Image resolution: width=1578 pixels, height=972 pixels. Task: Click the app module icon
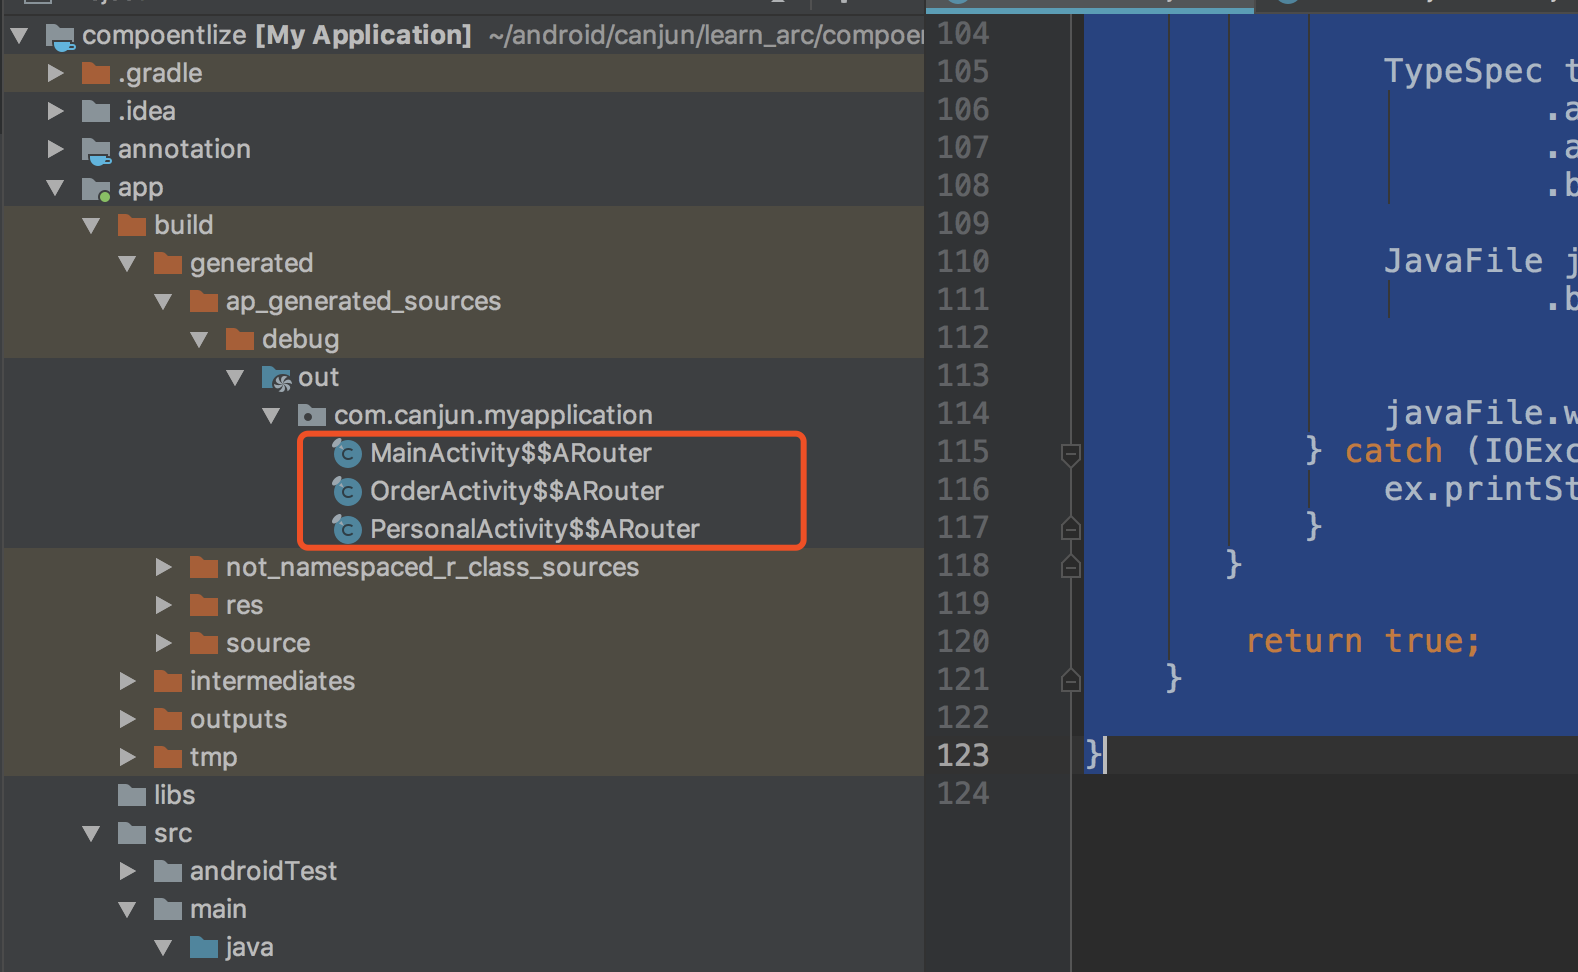point(96,189)
